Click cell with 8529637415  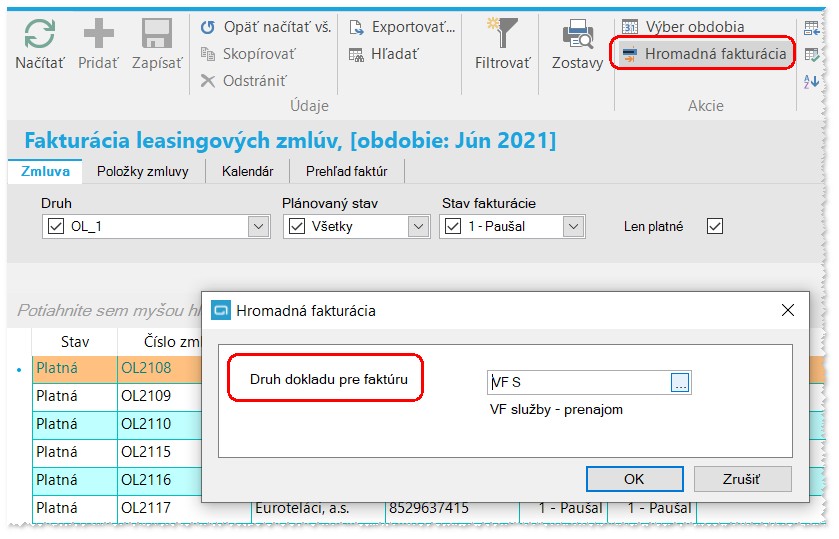[x=452, y=508]
